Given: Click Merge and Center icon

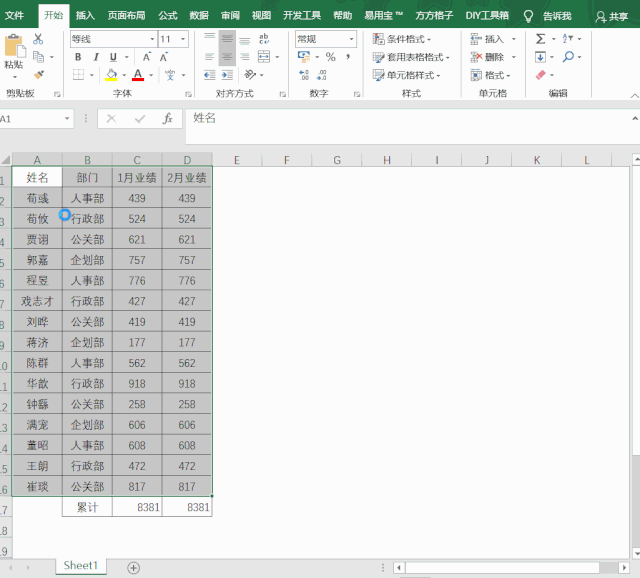Looking at the screenshot, I should click(x=264, y=57).
